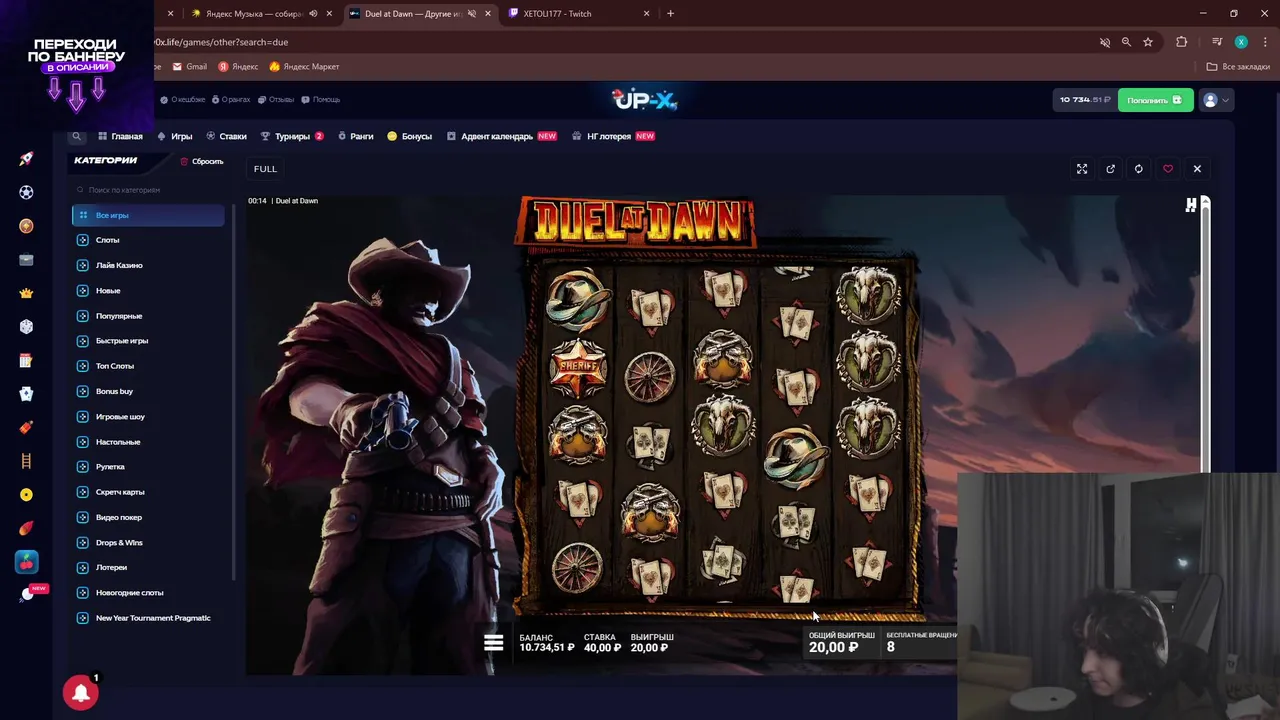1280x720 pixels.
Task: Open the user profile dropdown
Action: (1216, 100)
